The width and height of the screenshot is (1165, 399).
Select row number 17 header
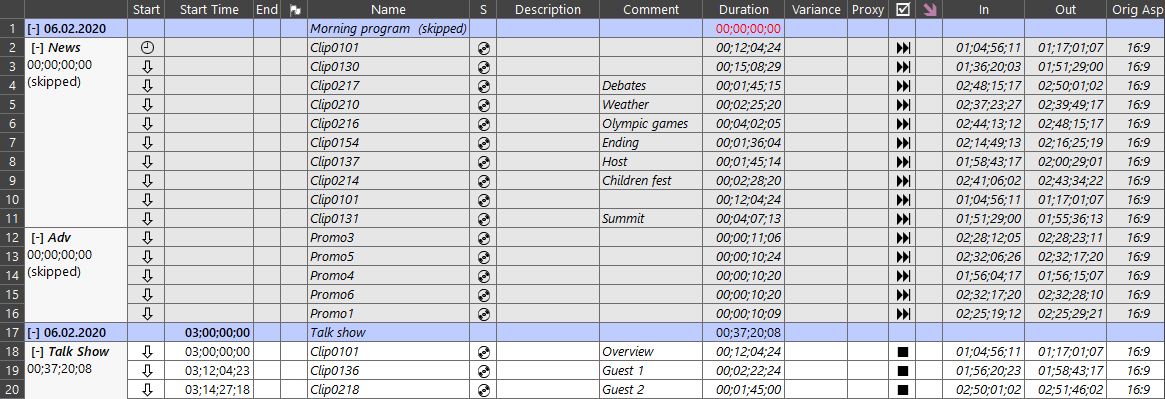pos(13,333)
